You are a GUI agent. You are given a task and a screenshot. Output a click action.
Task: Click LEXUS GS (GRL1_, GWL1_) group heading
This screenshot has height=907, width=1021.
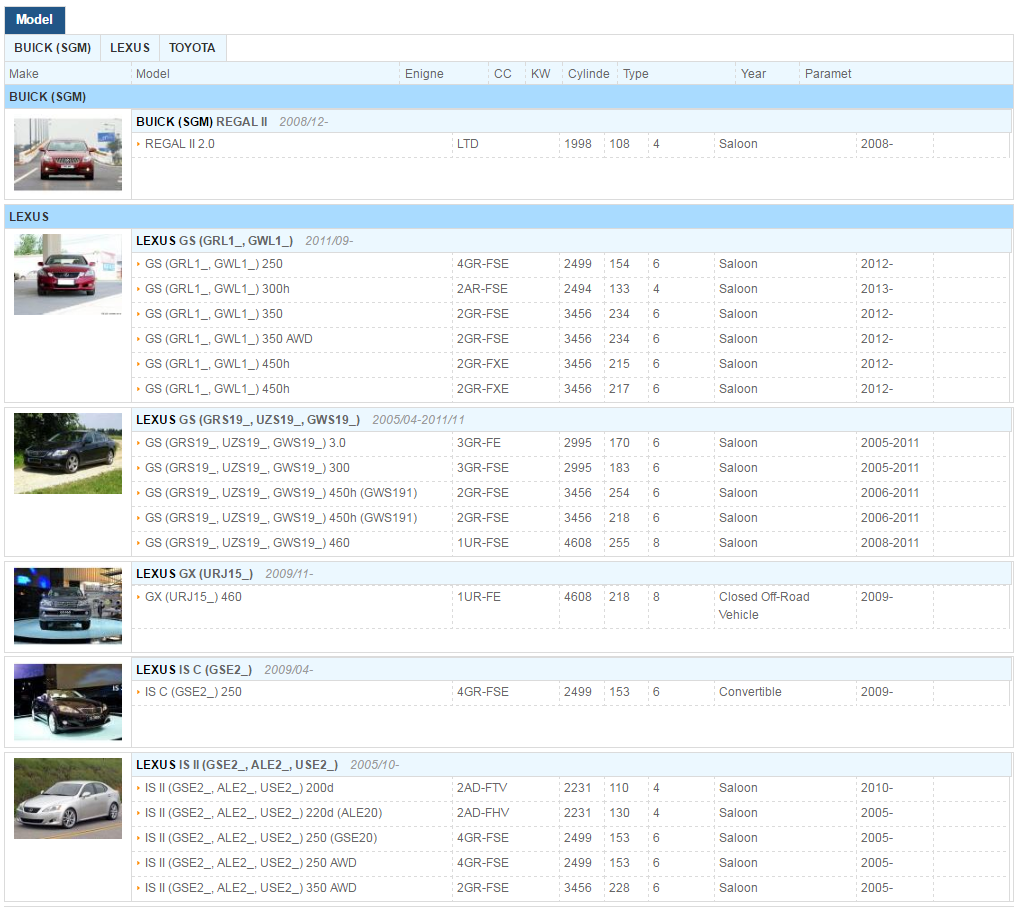coord(214,241)
